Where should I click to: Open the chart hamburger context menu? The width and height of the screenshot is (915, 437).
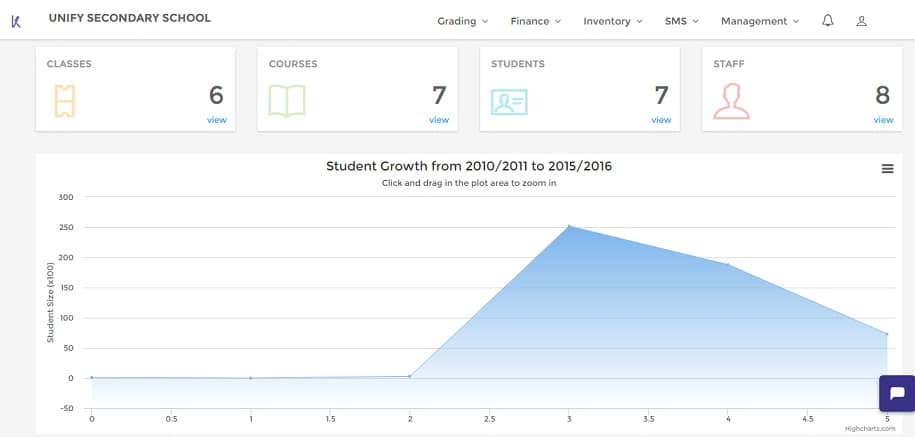[x=887, y=169]
